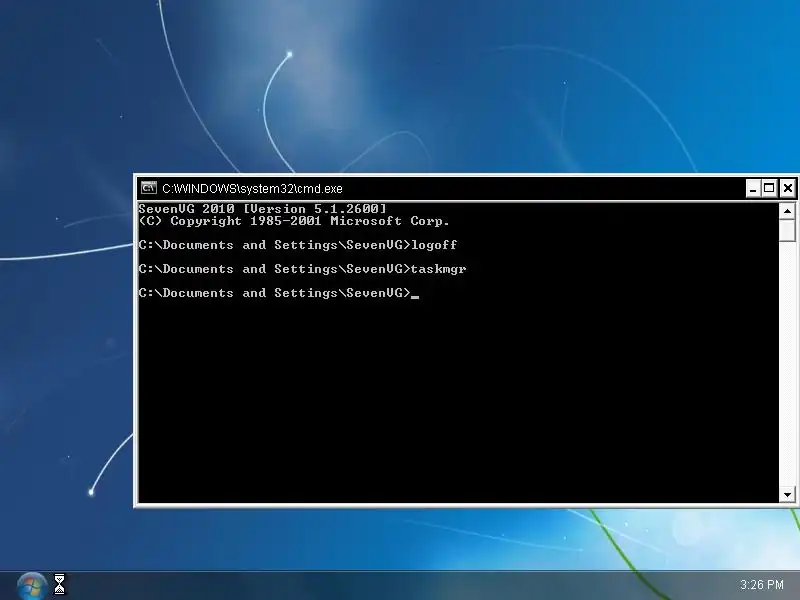Click the 'taskmgr' command text

[438, 269]
